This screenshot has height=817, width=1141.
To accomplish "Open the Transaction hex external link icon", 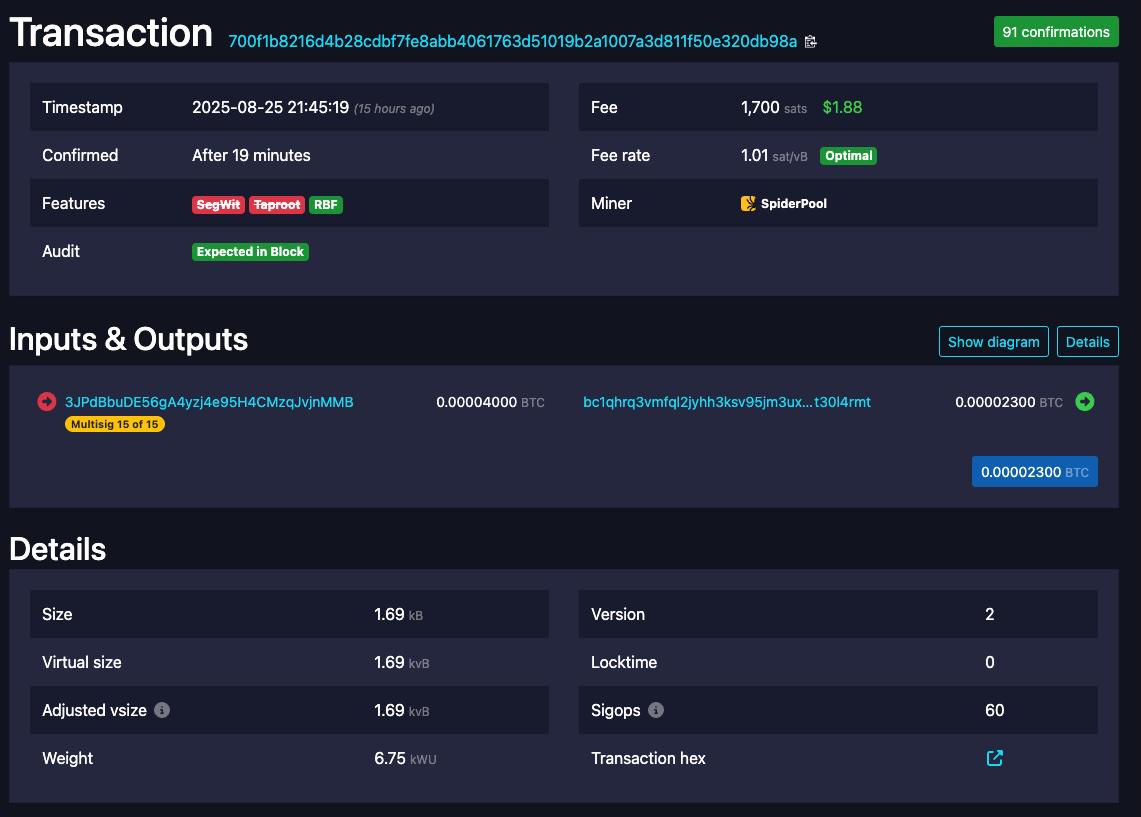I will pyautogui.click(x=994, y=758).
